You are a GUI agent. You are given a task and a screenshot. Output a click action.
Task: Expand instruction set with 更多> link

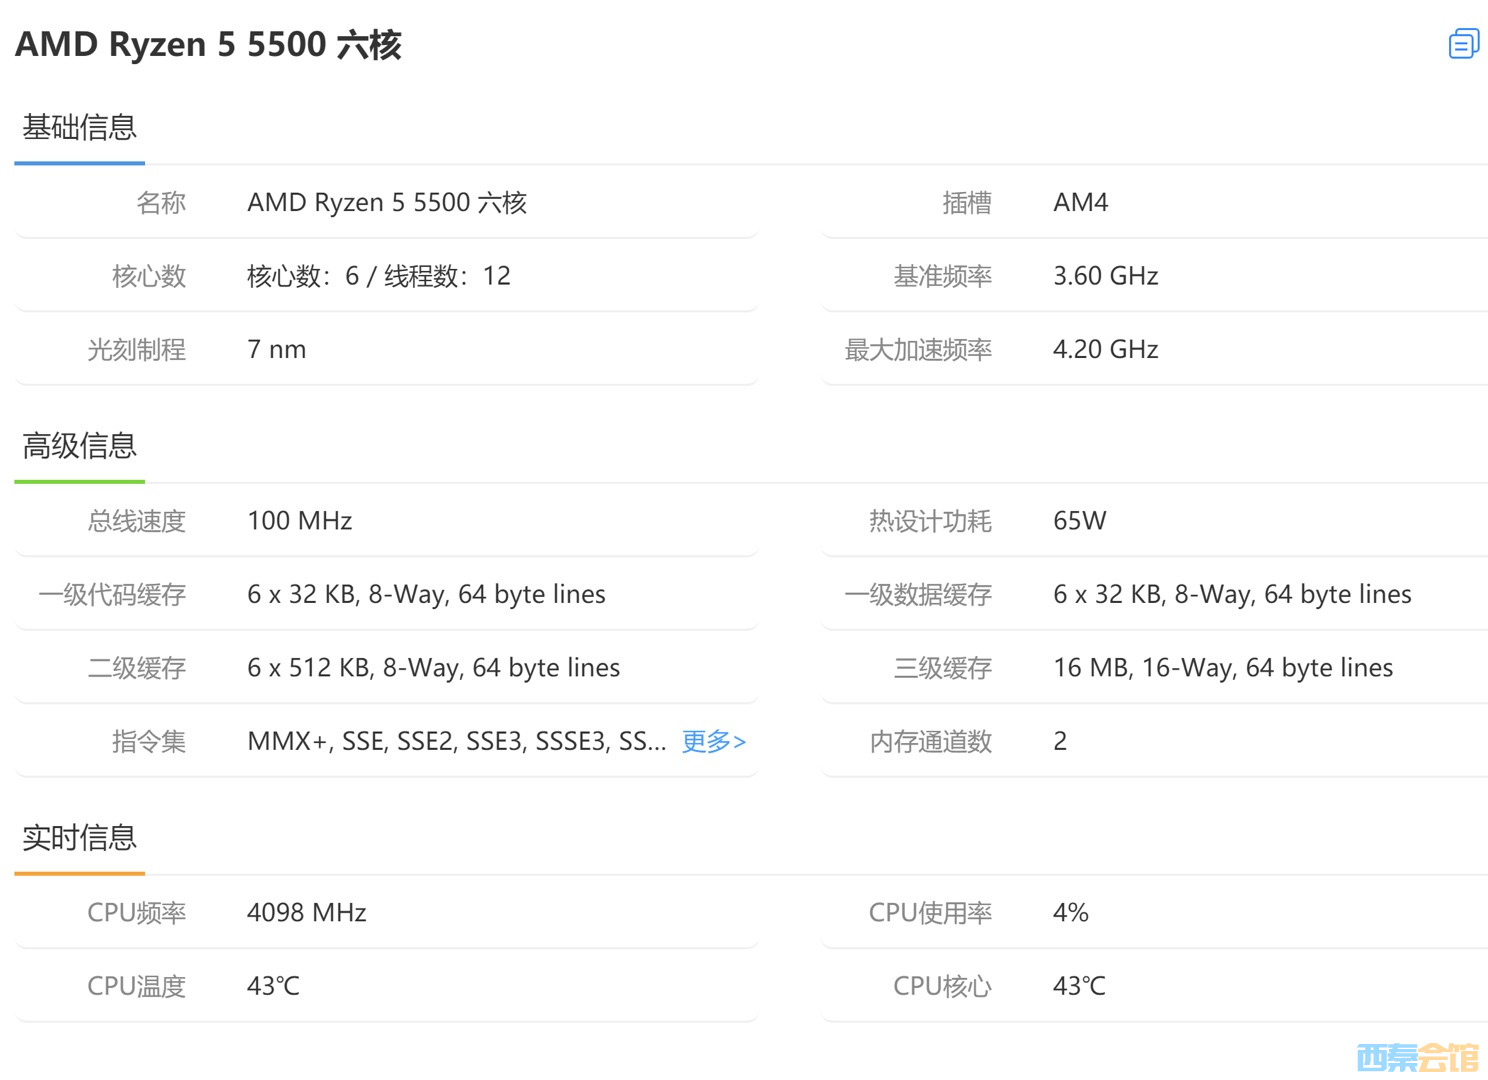click(713, 741)
